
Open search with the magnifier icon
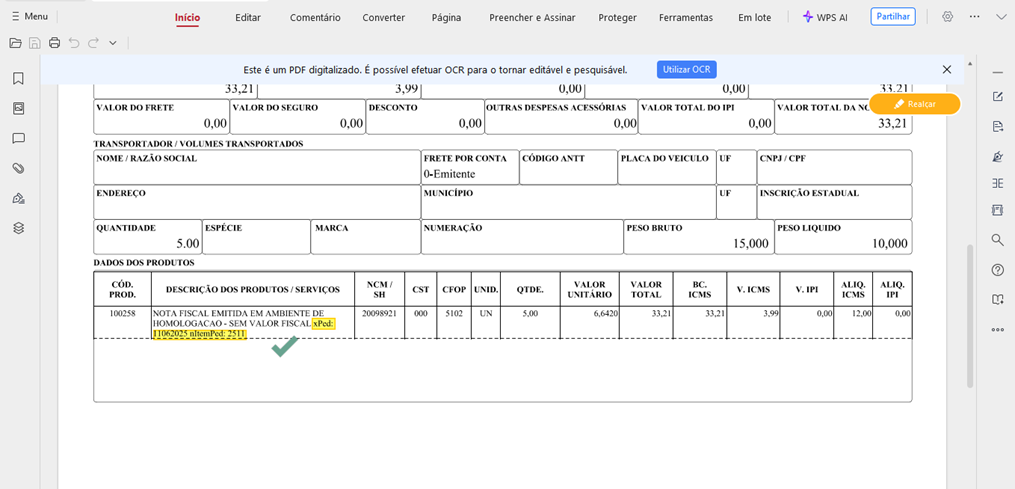tap(998, 240)
